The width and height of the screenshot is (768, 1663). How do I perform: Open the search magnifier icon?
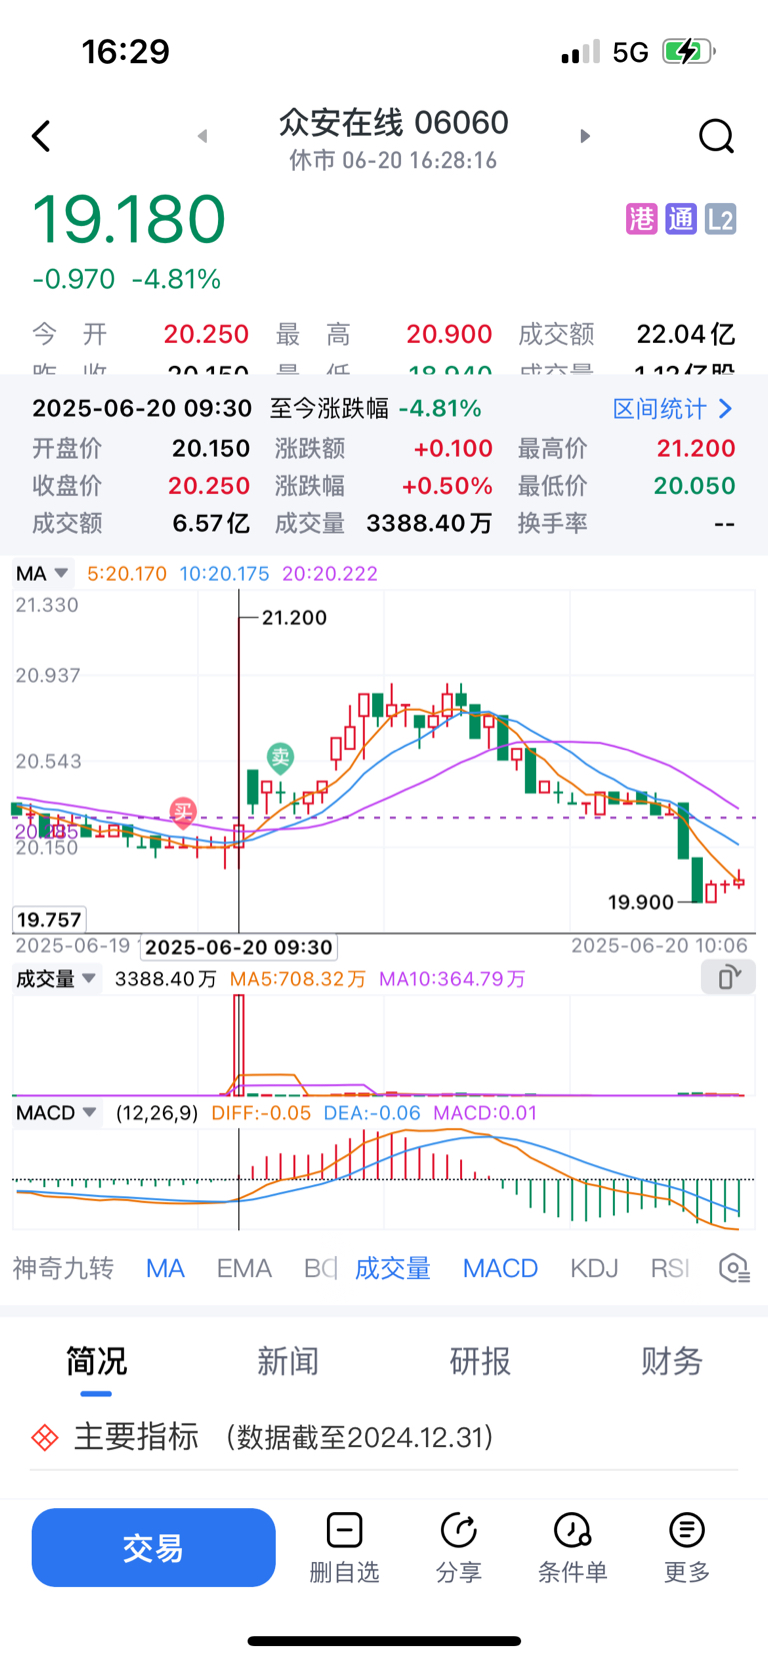click(x=716, y=136)
